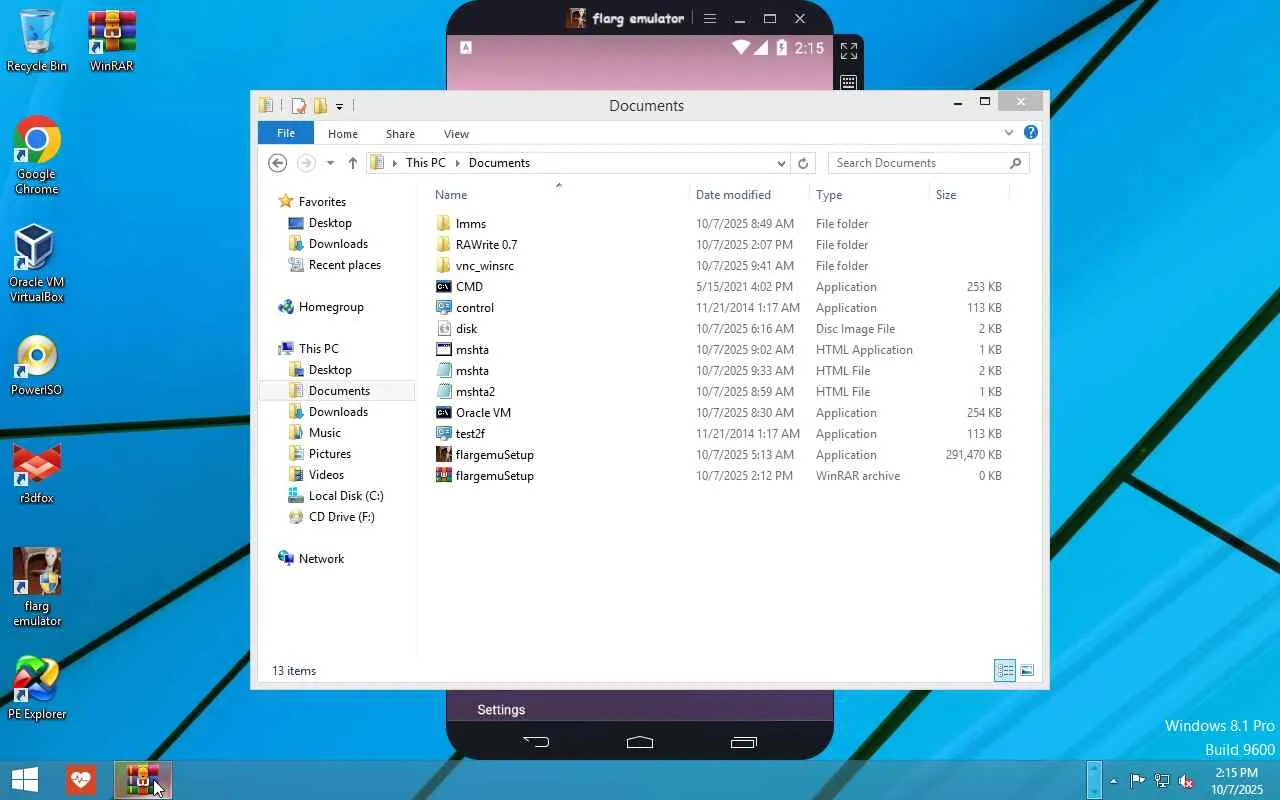Tap the Android home button in the emulator

pyautogui.click(x=640, y=742)
